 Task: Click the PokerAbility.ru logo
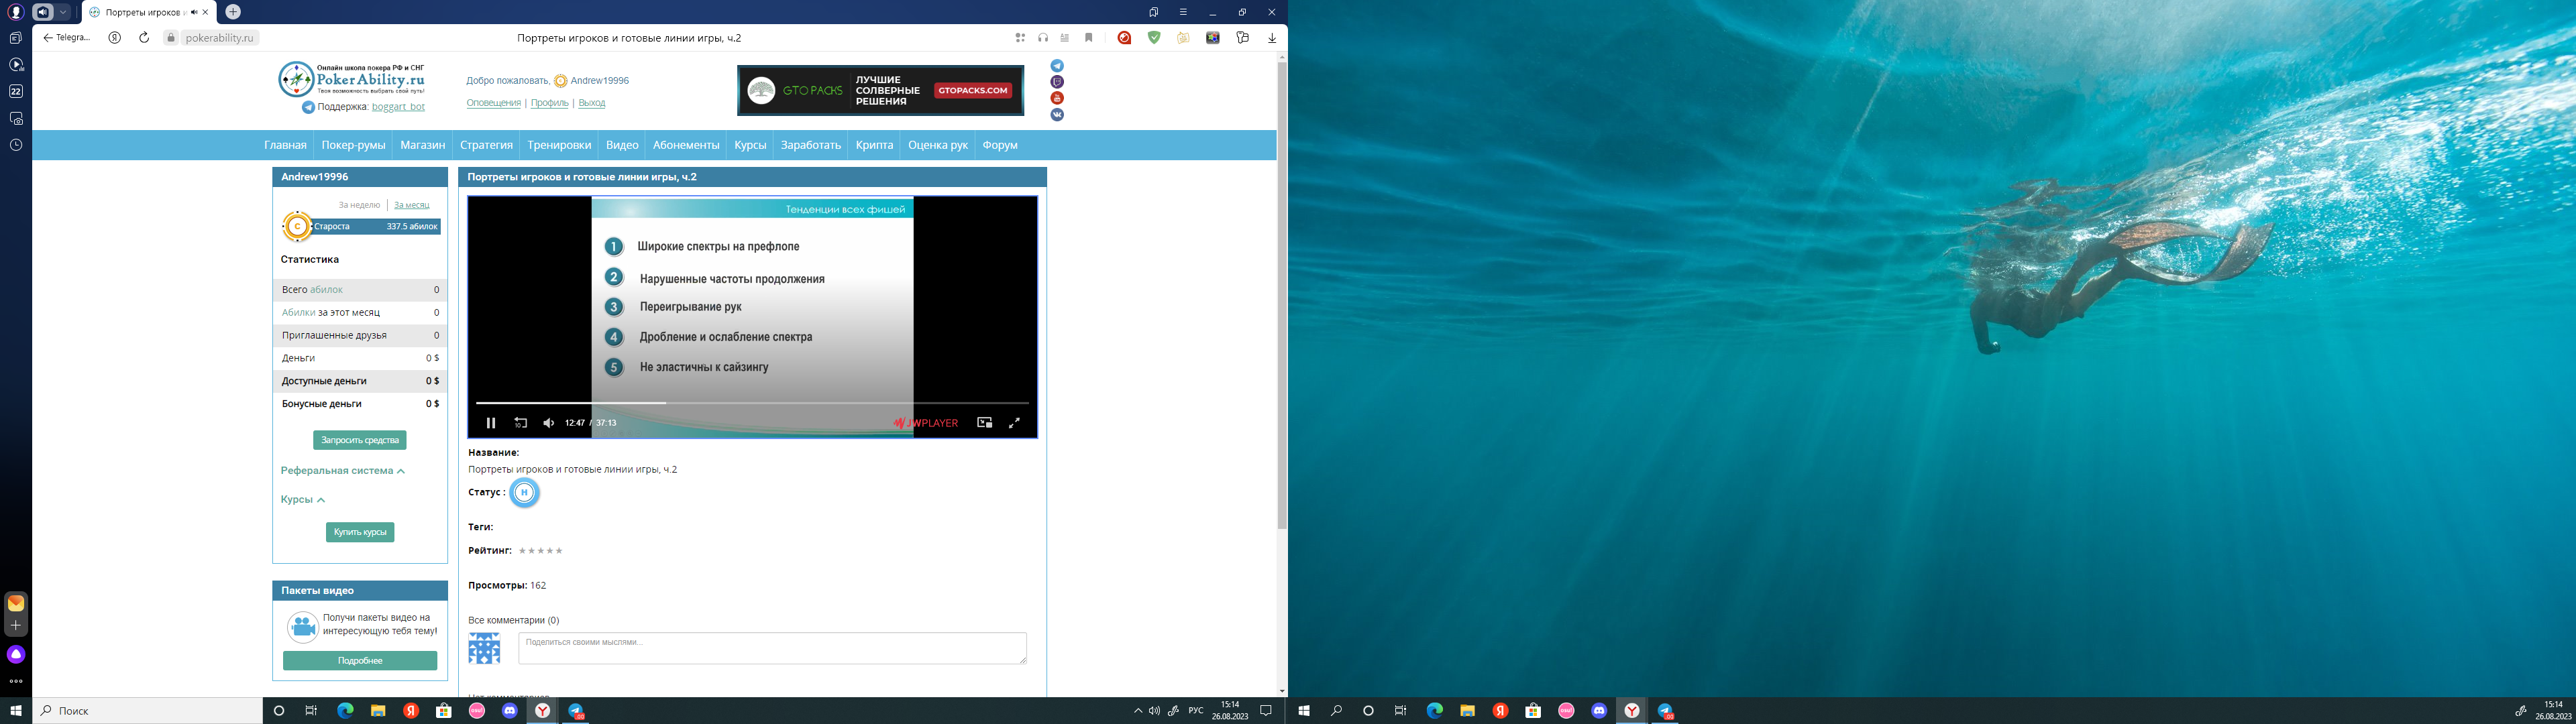[x=352, y=79]
